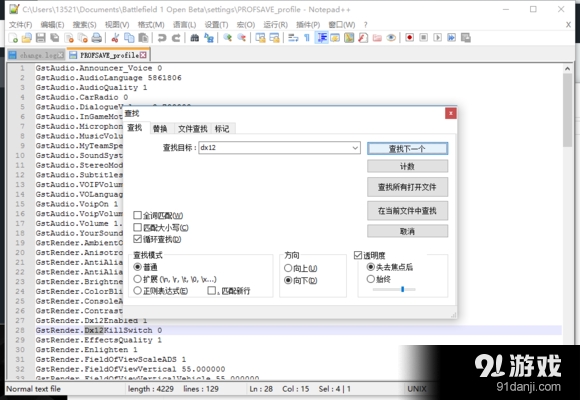Select the 扩展 extended search mode radio
Screen dimensions: 580x400
(x=138, y=279)
